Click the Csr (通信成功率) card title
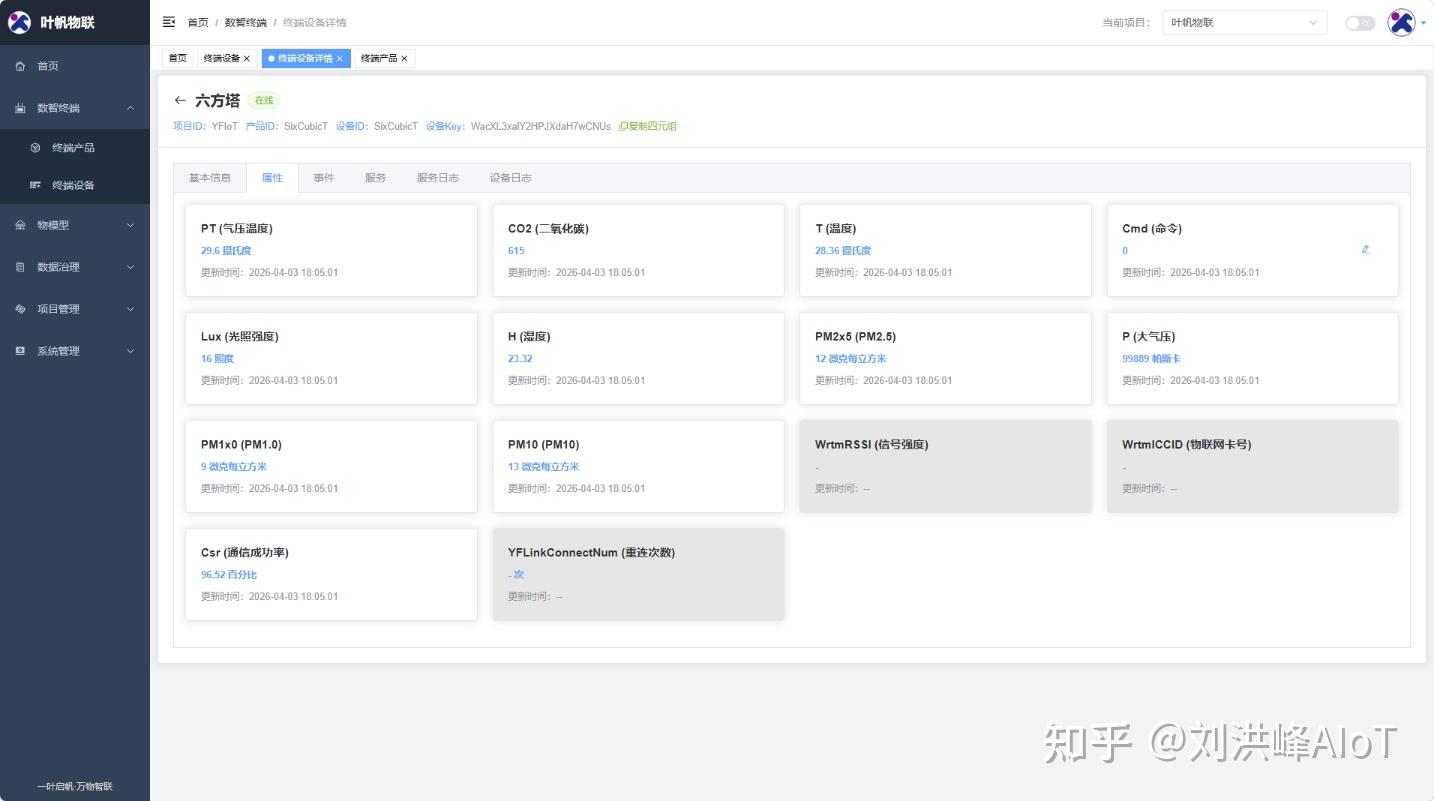 (245, 553)
